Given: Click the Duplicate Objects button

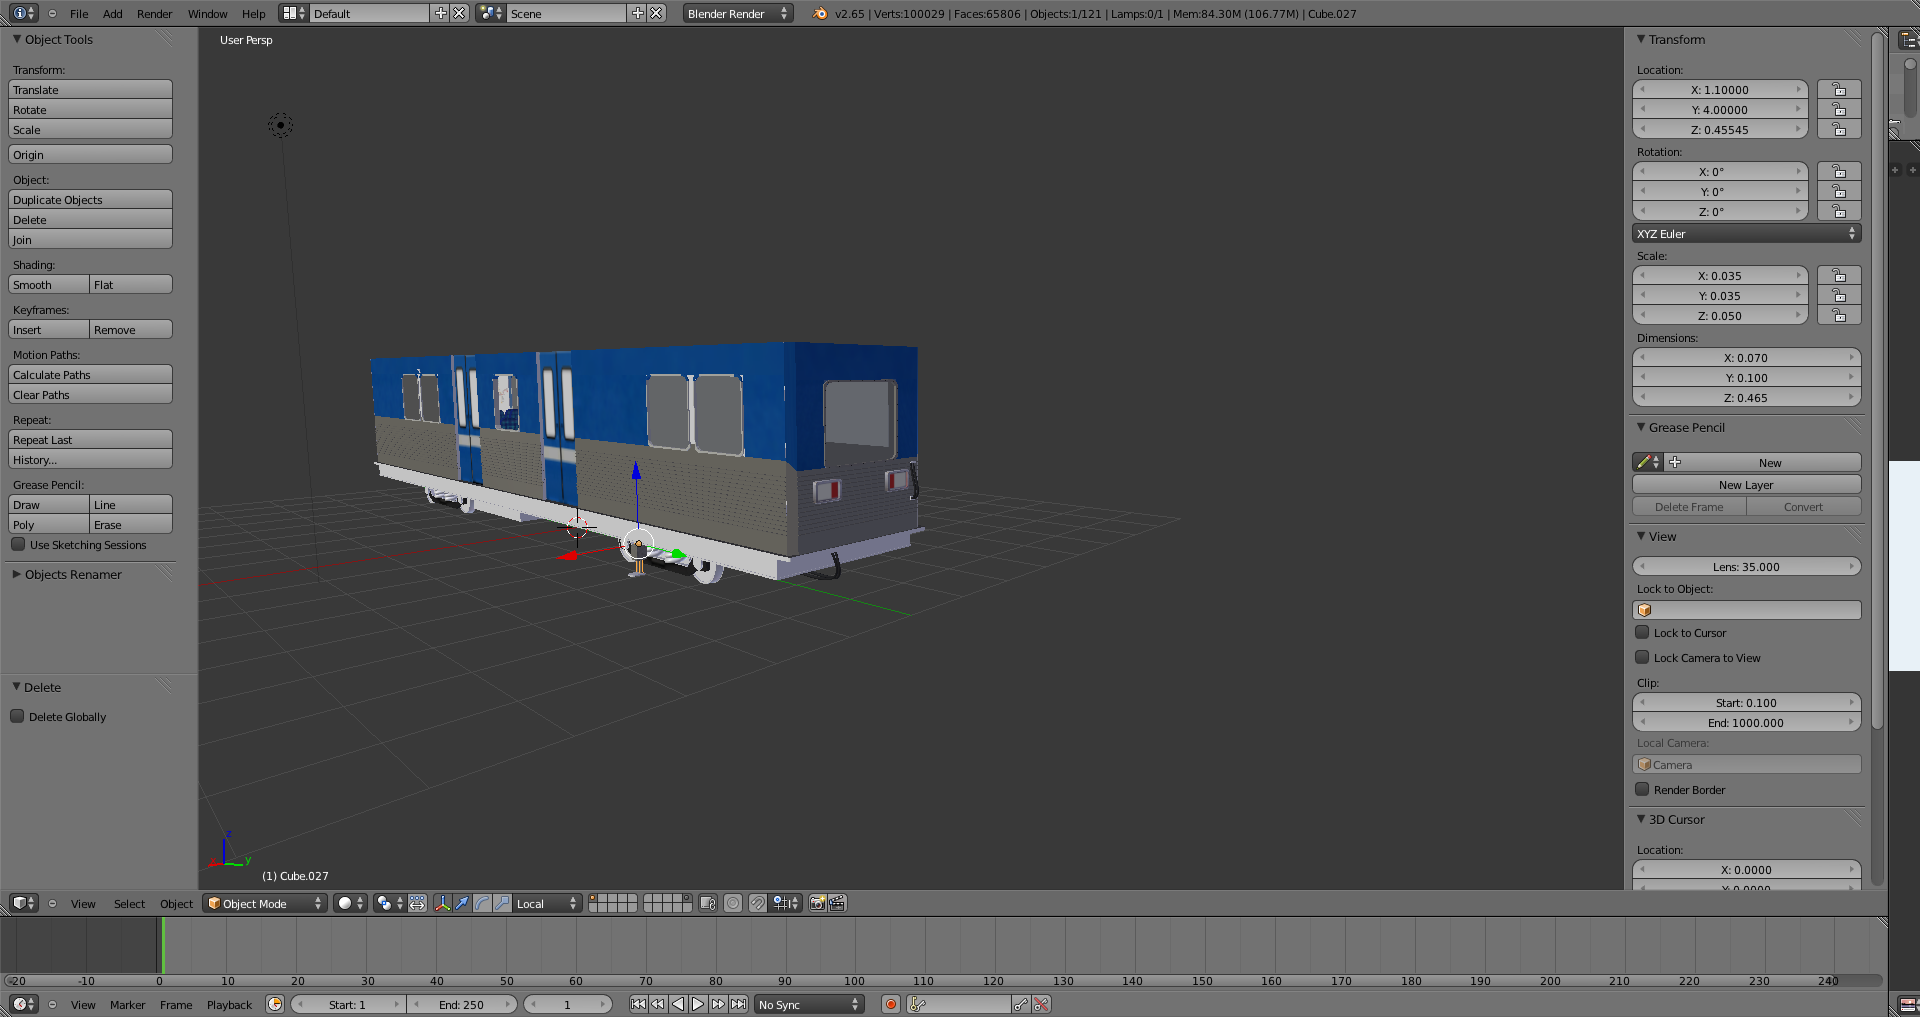Looking at the screenshot, I should [x=90, y=200].
